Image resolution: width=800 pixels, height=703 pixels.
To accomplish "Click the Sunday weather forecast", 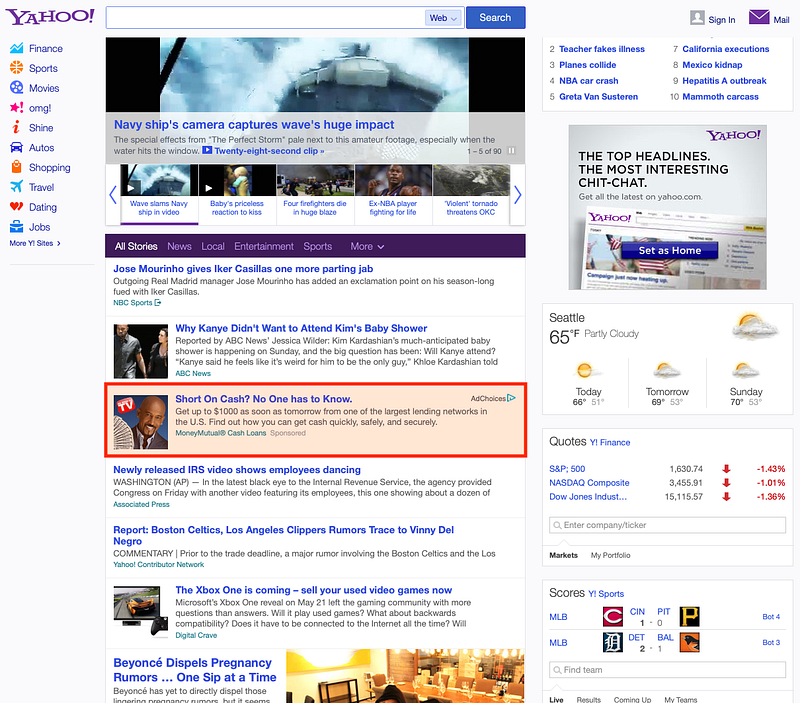I will point(745,383).
